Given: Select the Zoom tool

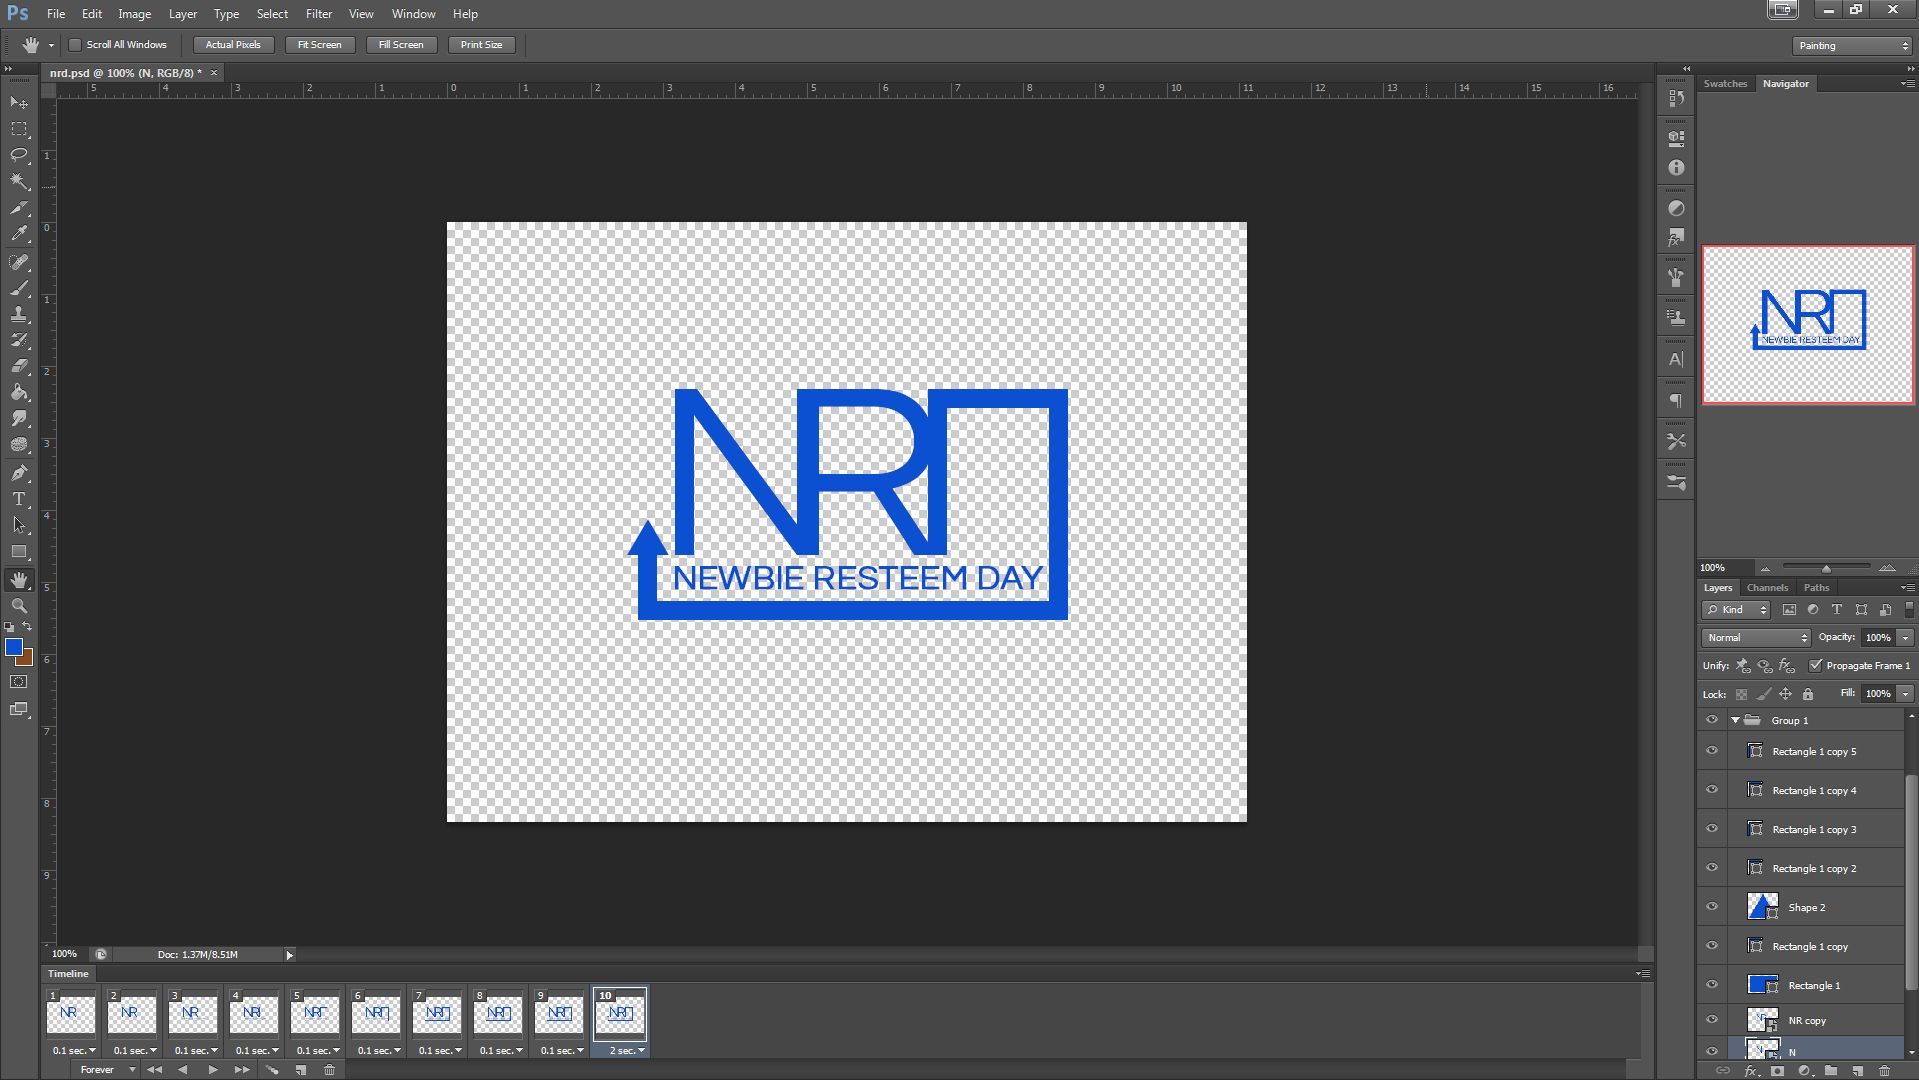Looking at the screenshot, I should coord(19,606).
